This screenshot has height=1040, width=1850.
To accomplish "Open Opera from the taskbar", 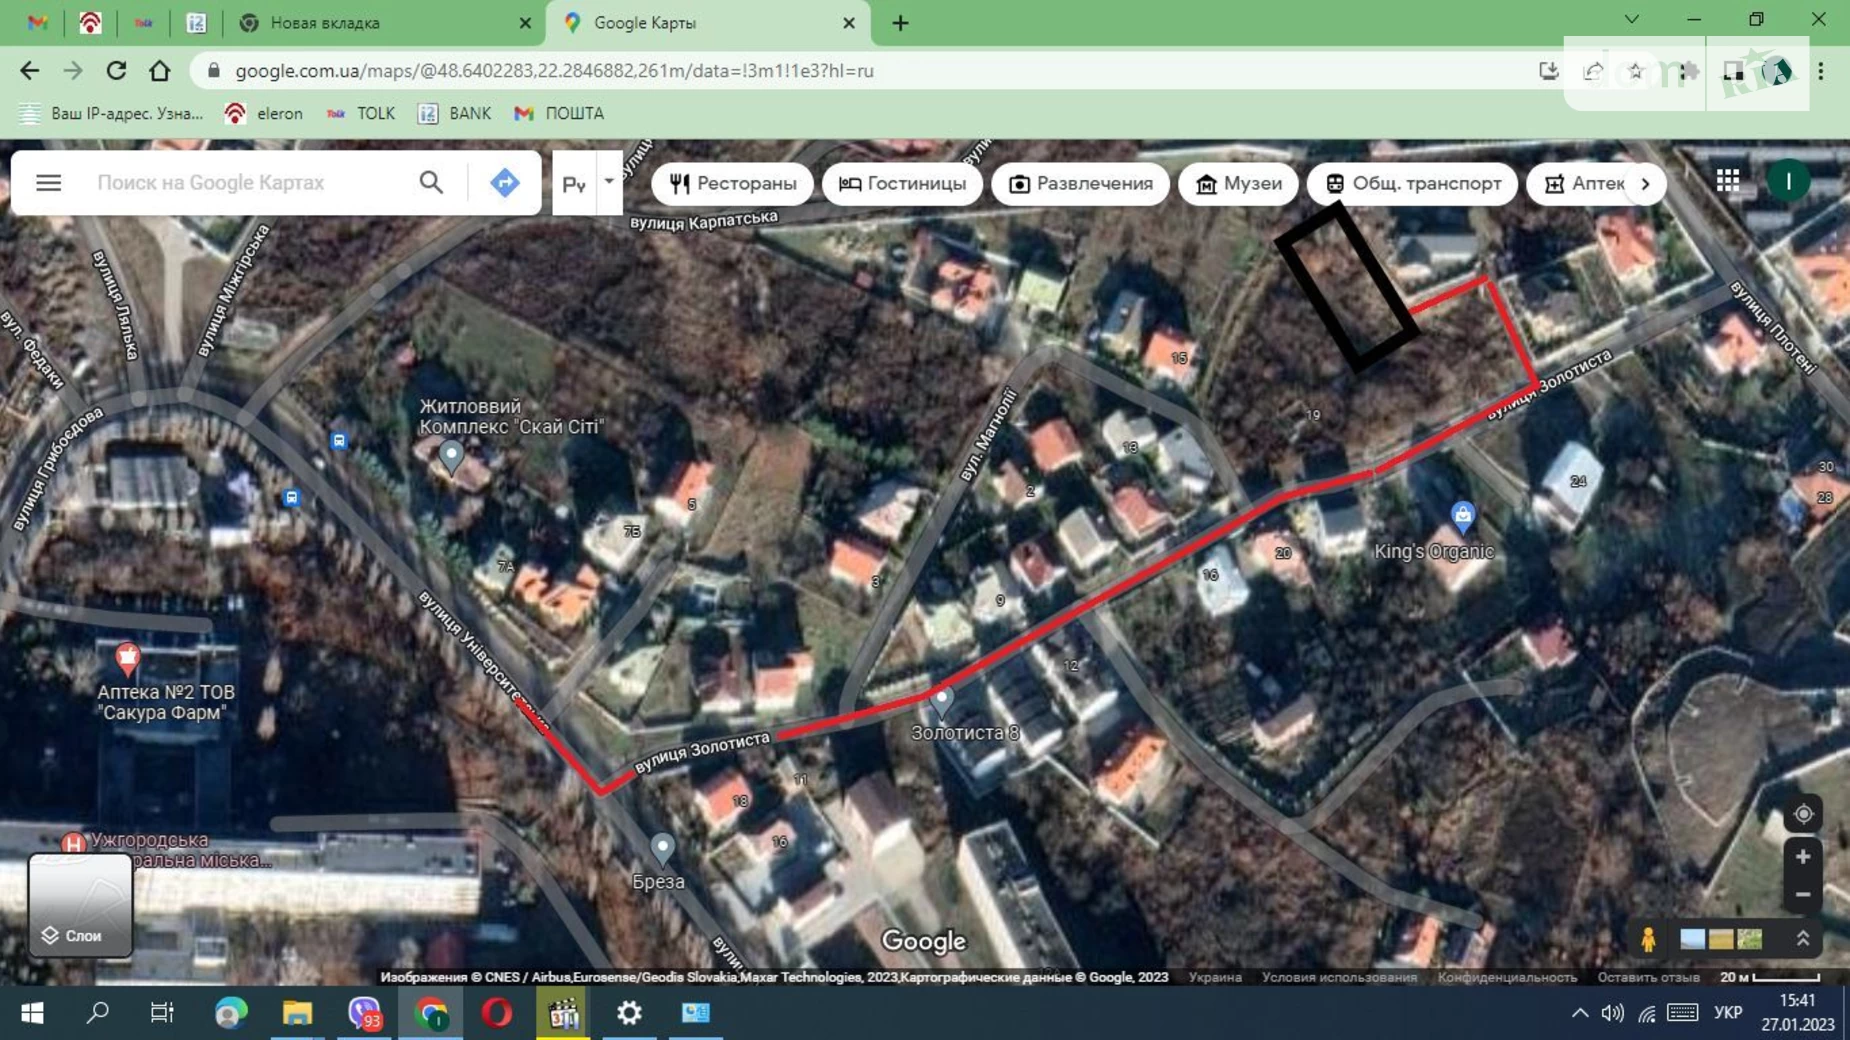I will tap(497, 1013).
